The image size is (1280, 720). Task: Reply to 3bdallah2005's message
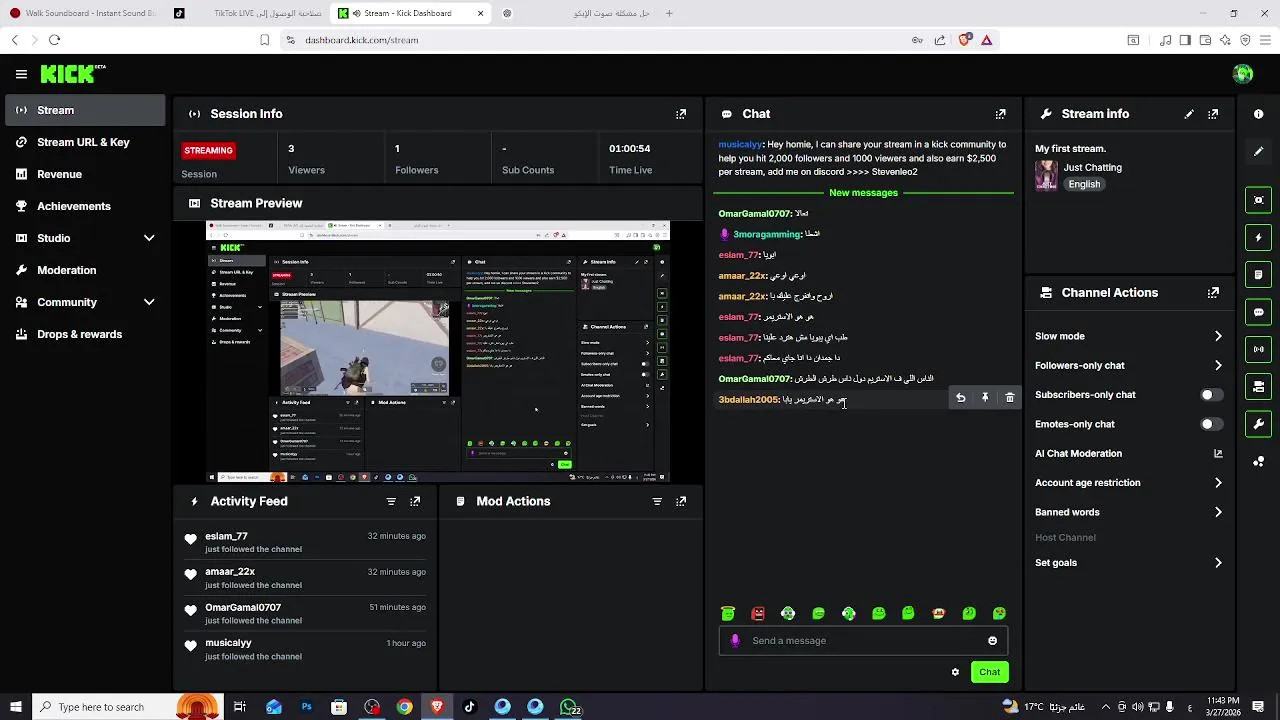point(961,398)
